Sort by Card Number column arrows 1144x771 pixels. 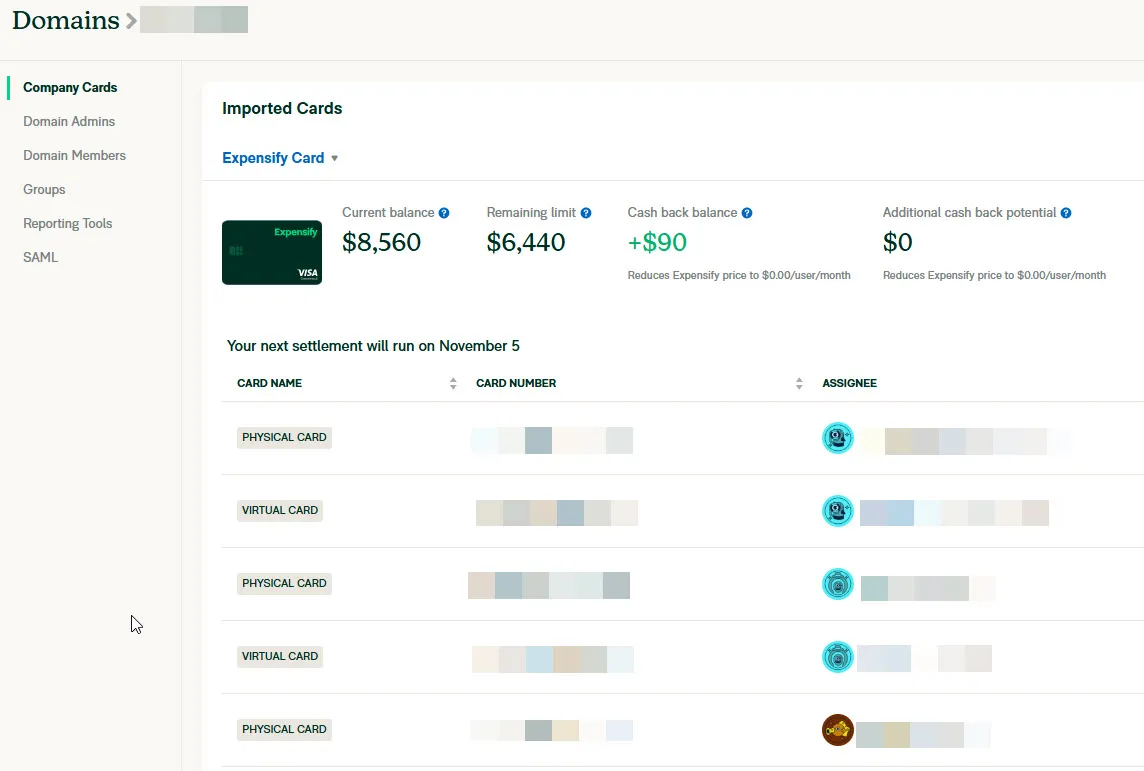click(x=799, y=383)
